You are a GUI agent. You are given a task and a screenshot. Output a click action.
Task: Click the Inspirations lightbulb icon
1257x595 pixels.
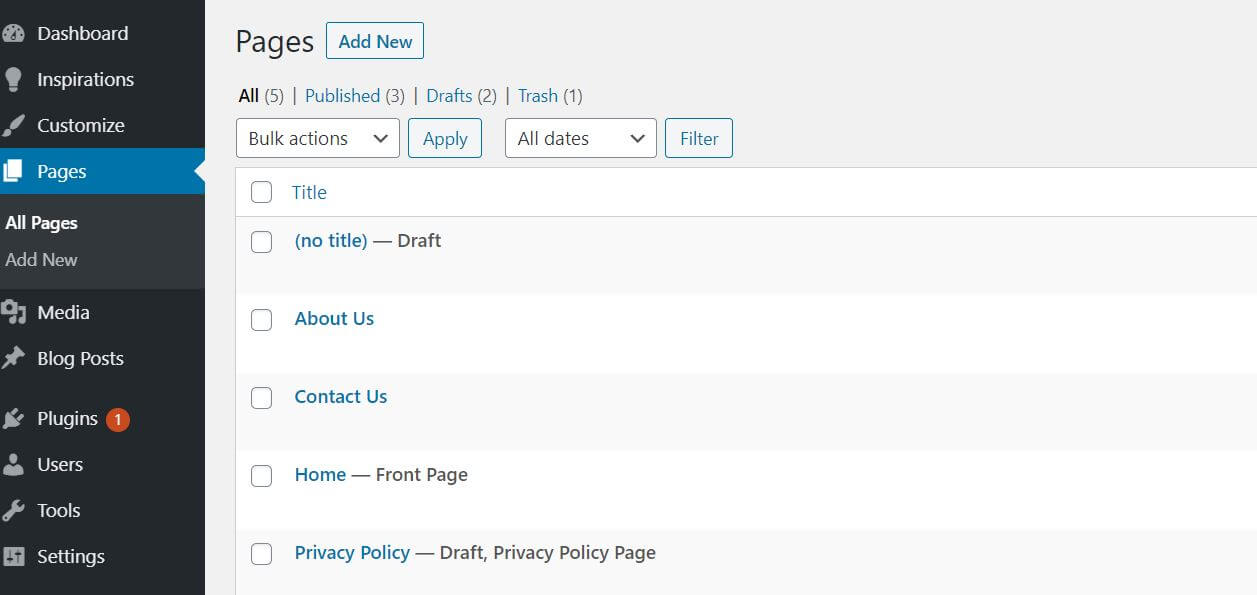pyautogui.click(x=13, y=79)
